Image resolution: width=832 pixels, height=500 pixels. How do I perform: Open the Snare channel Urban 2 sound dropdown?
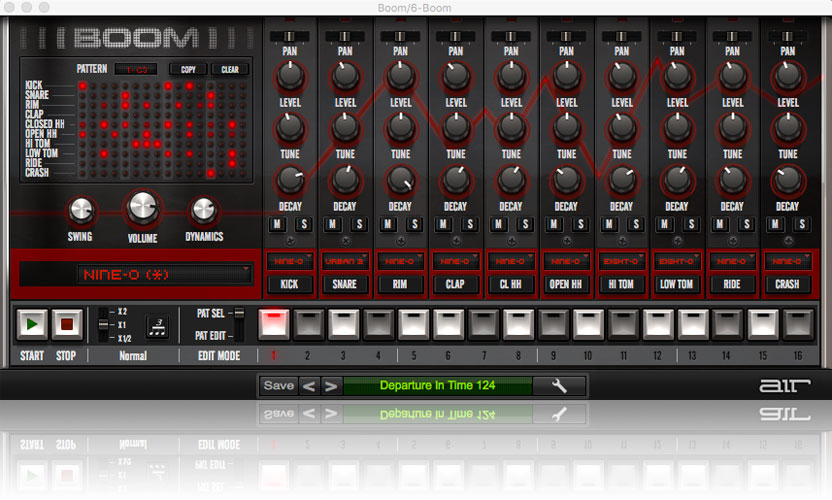point(345,262)
